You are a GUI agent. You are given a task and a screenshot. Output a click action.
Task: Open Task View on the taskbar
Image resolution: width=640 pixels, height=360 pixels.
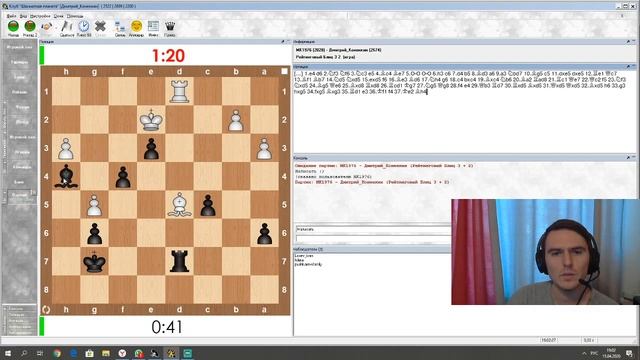pyautogui.click(x=40, y=353)
